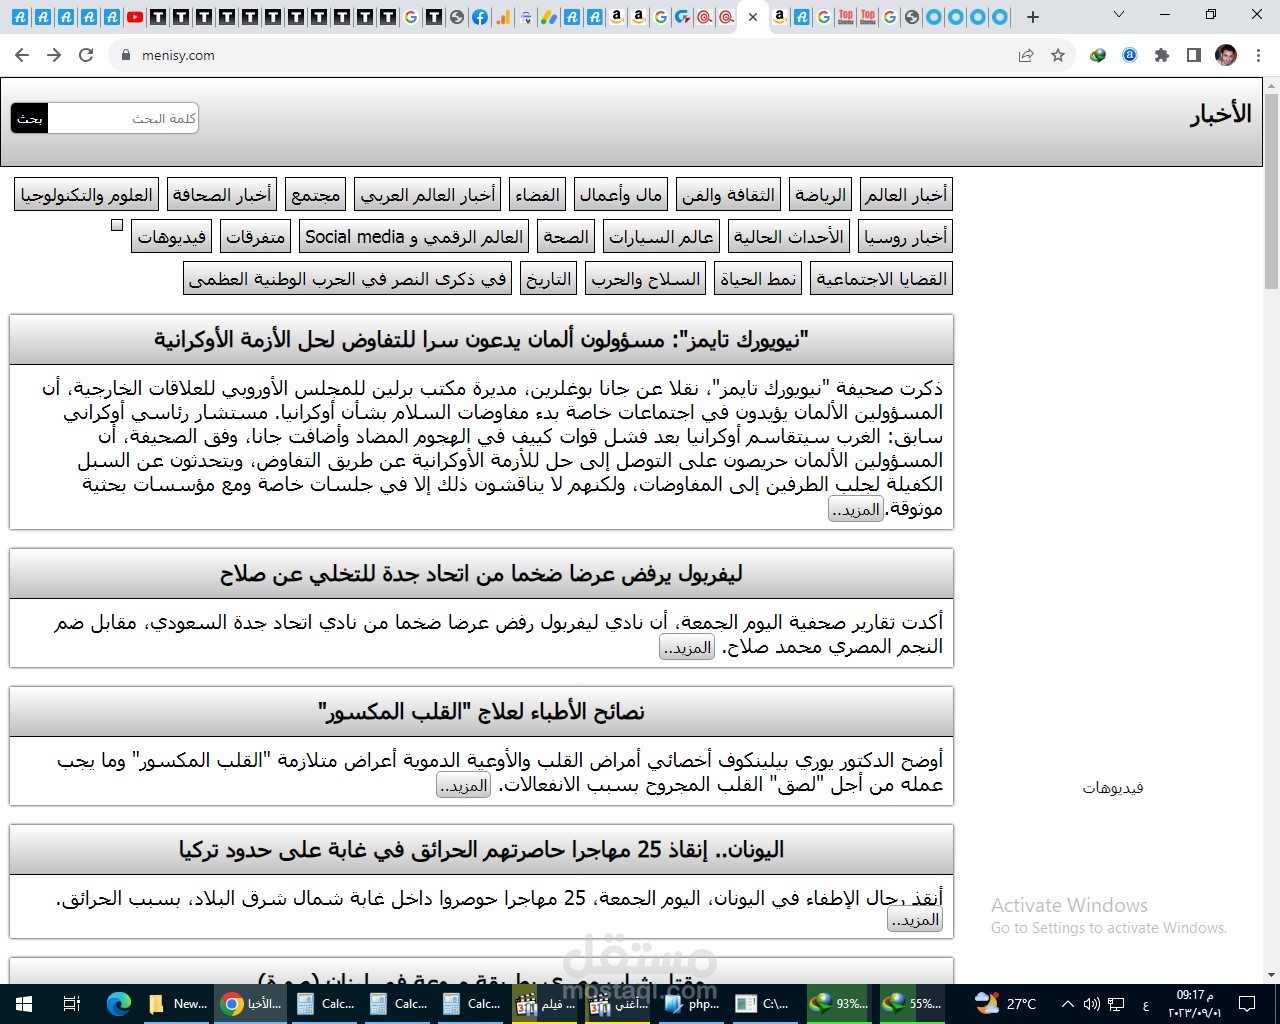The height and width of the screenshot is (1024, 1280).
Task: Open the weather widget showing 27°C
Action: pyautogui.click(x=1006, y=1004)
